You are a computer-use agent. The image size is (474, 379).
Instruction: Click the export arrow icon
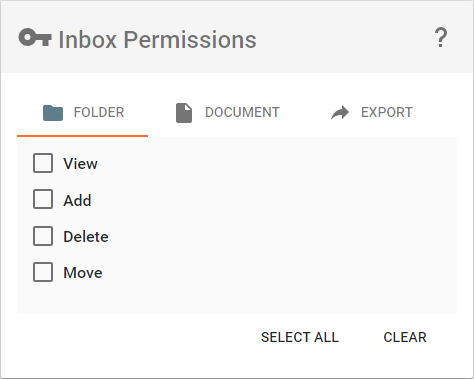(x=340, y=112)
